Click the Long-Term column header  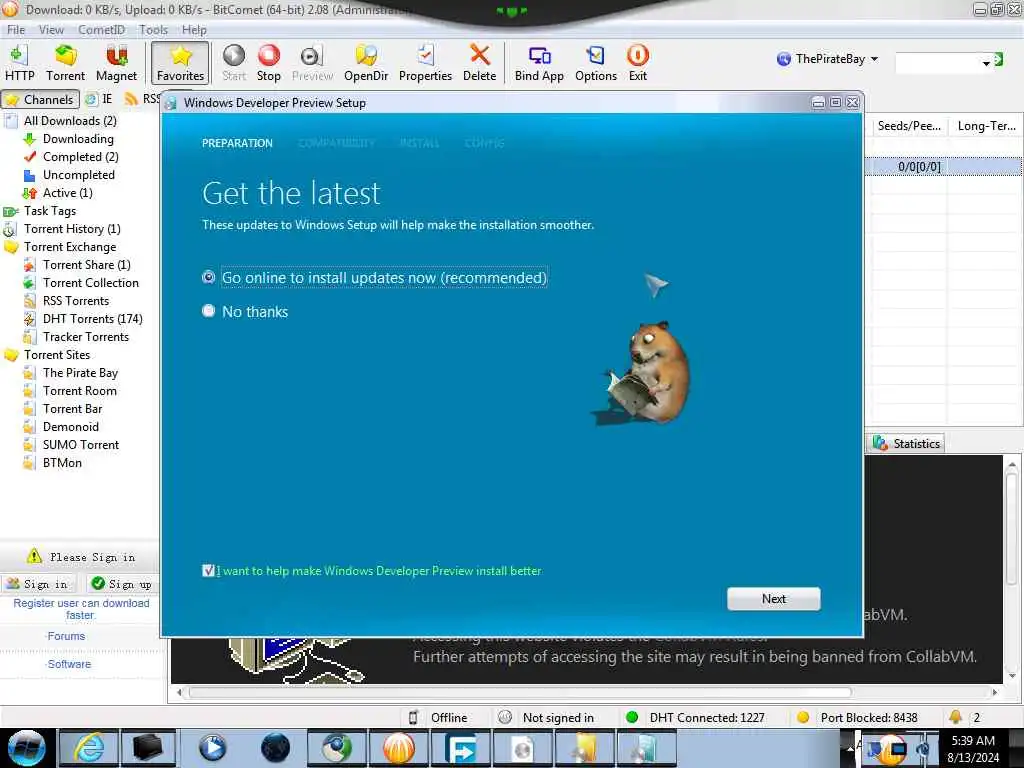pos(985,126)
